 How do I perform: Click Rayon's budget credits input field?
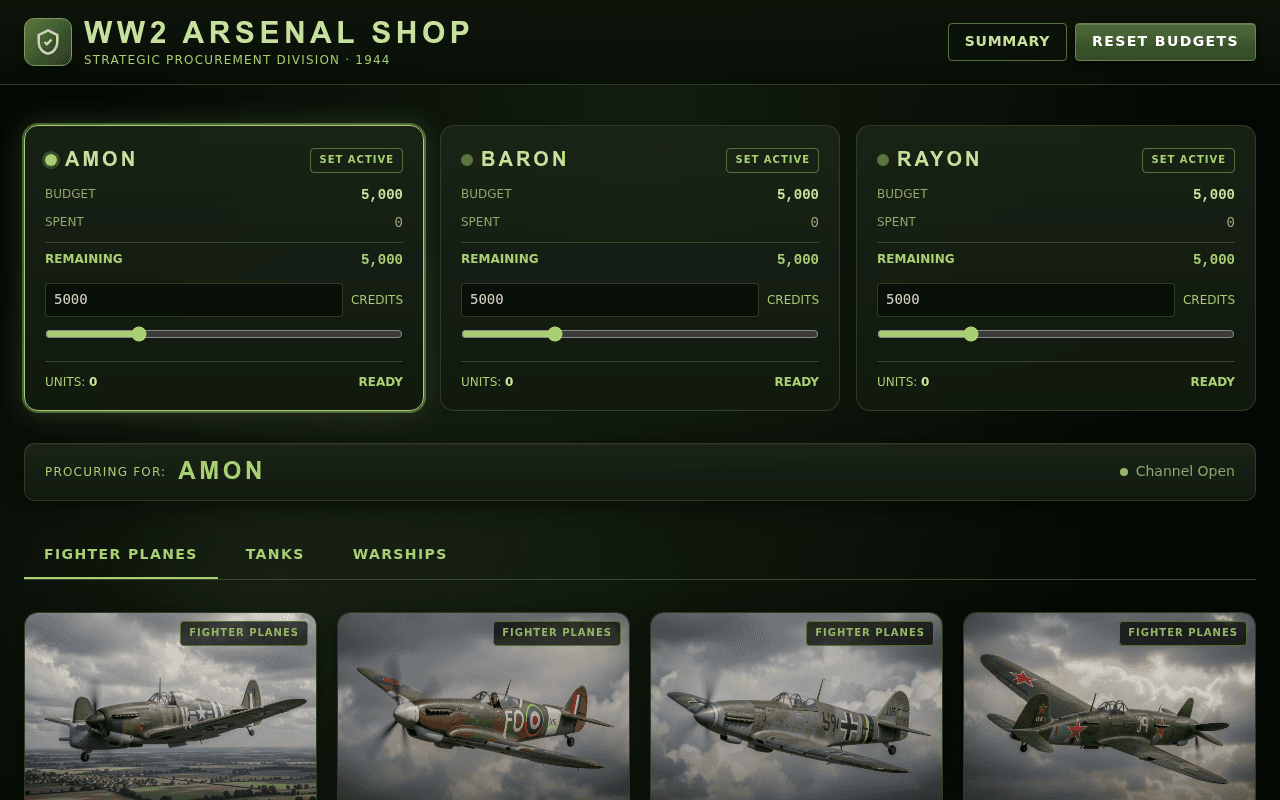[x=1026, y=300]
